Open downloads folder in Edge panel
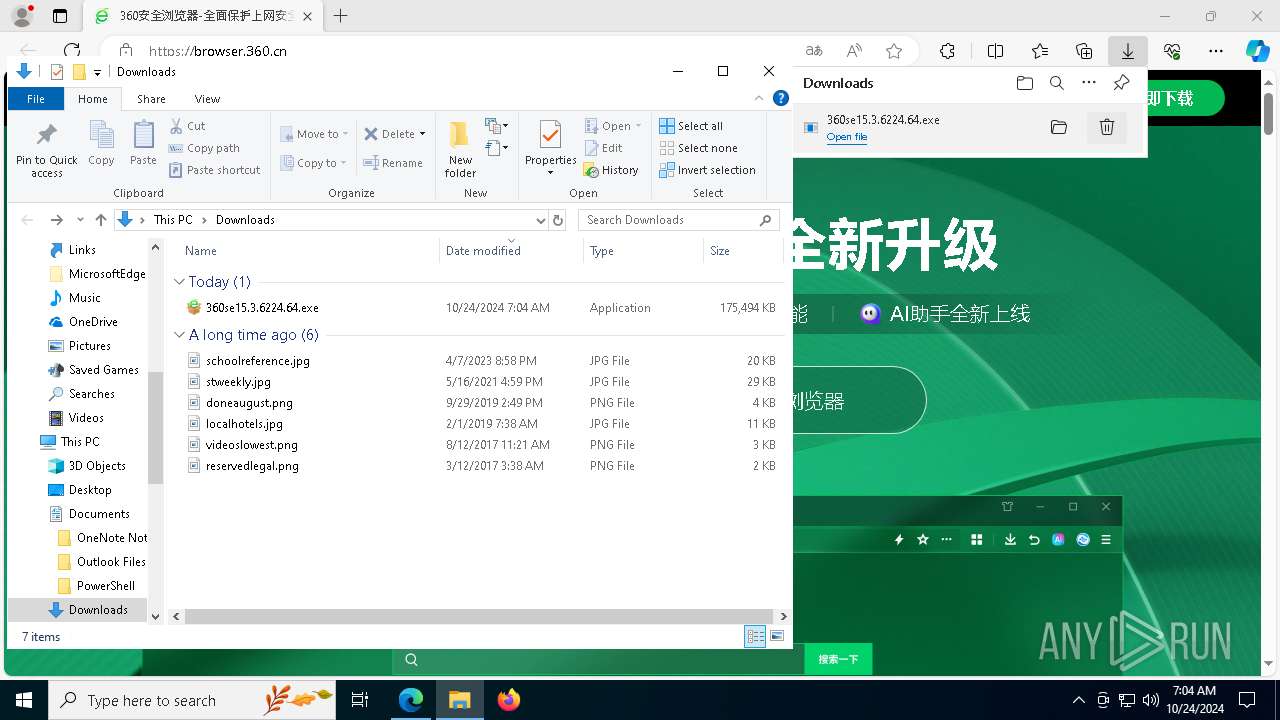The image size is (1280, 720). (x=1025, y=83)
